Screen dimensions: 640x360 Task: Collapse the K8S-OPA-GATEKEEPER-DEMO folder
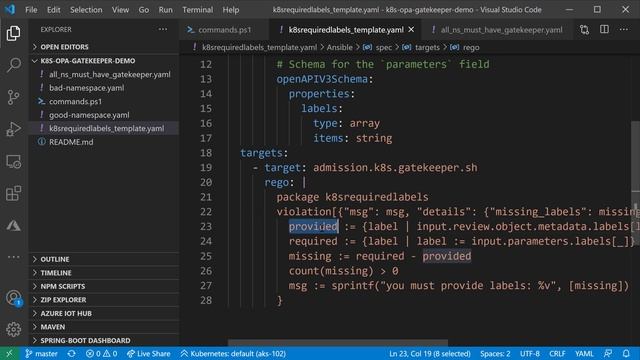pos(104,61)
